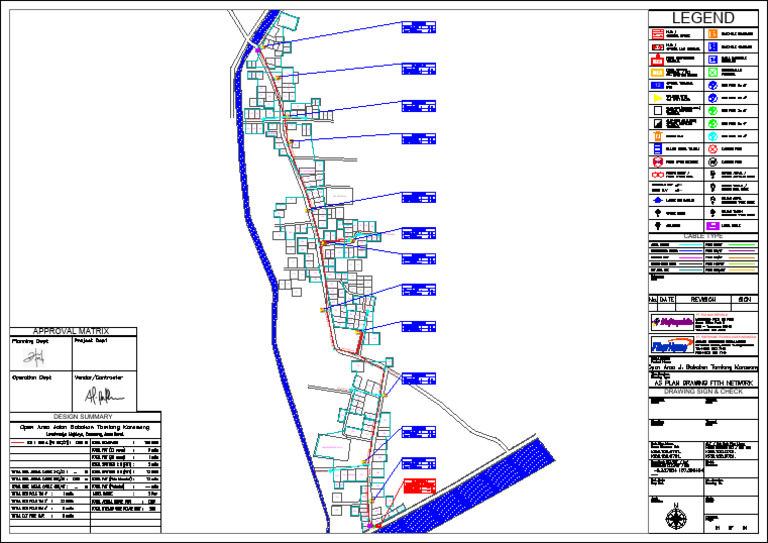The height and width of the screenshot is (543, 768).
Task: Click the Operation Dept label
Action: pyautogui.click(x=32, y=378)
